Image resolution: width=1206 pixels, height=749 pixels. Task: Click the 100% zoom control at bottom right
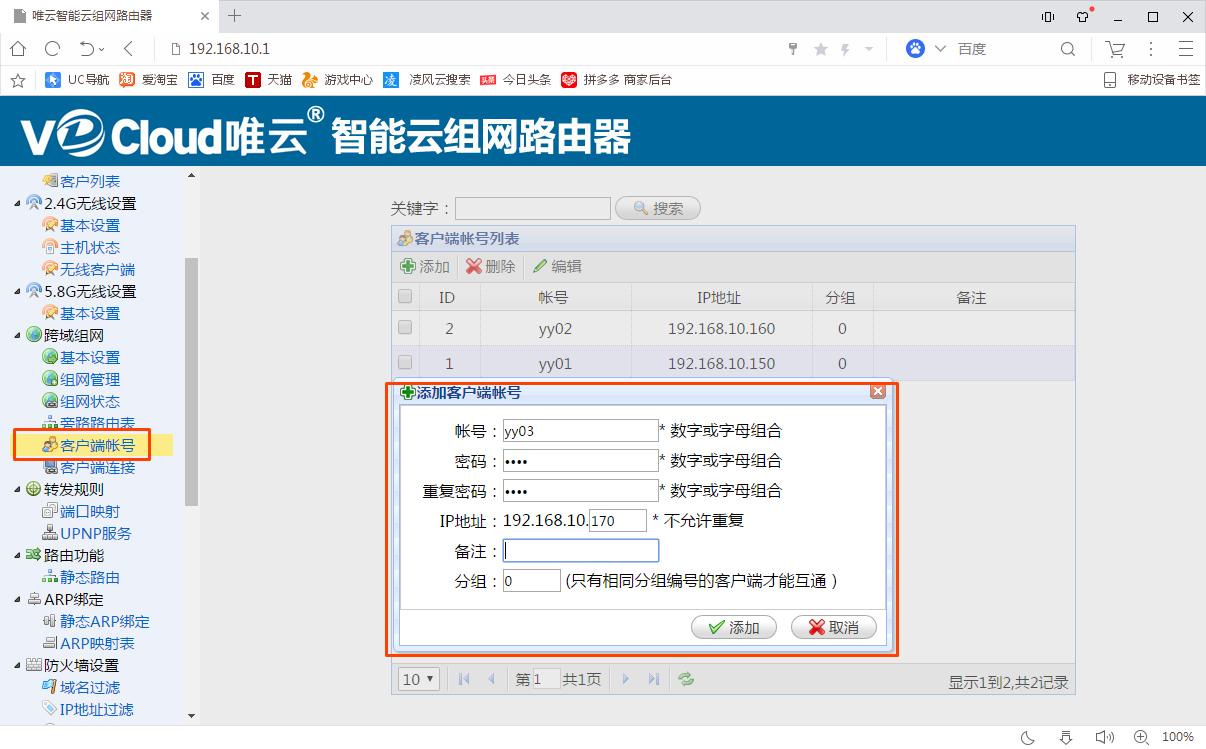click(1180, 737)
